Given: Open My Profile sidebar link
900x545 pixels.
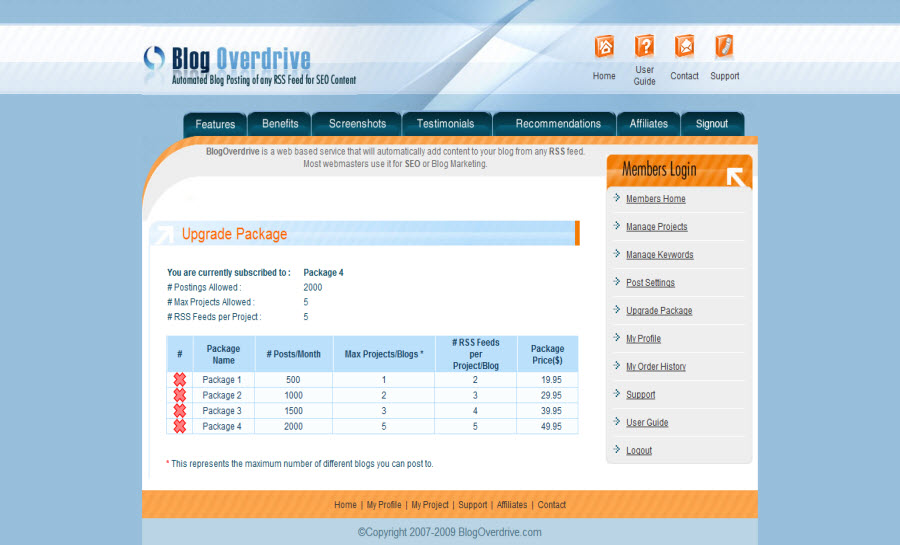Looking at the screenshot, I should coord(643,339).
